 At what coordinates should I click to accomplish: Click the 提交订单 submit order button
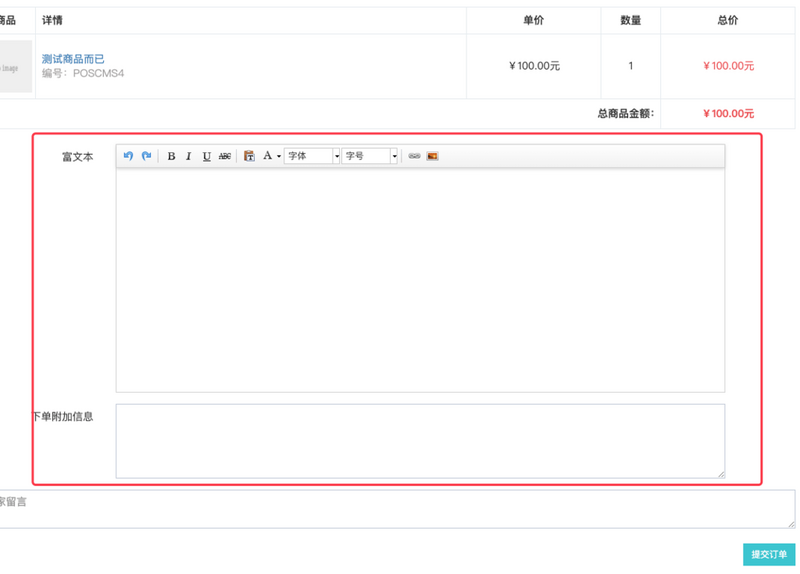(x=769, y=555)
